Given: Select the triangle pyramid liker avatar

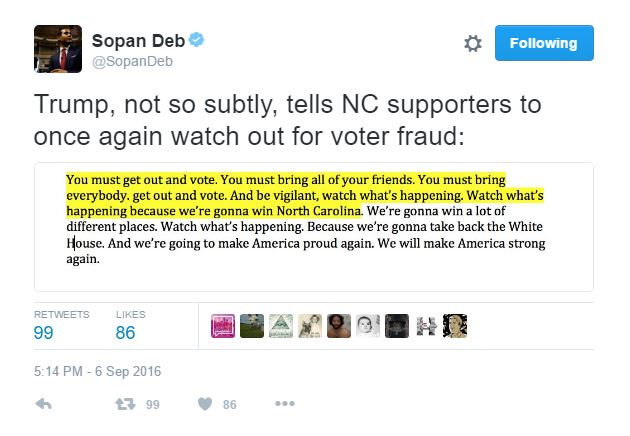Looking at the screenshot, I should click(281, 327).
